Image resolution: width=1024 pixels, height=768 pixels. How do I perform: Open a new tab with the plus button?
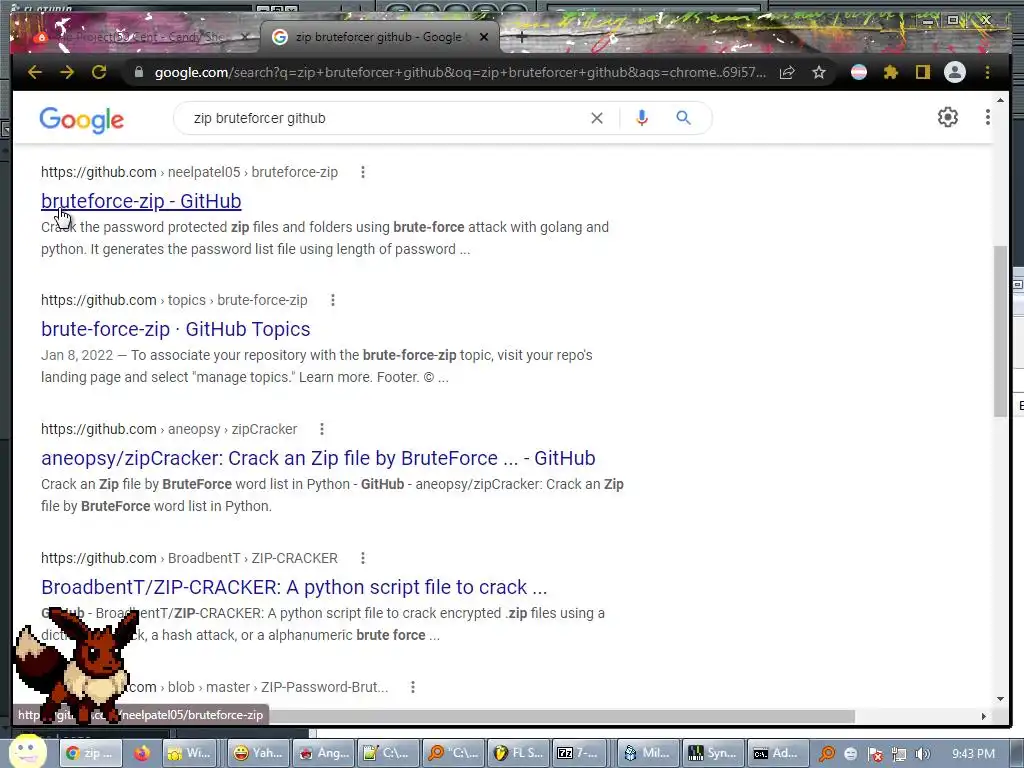pos(521,37)
